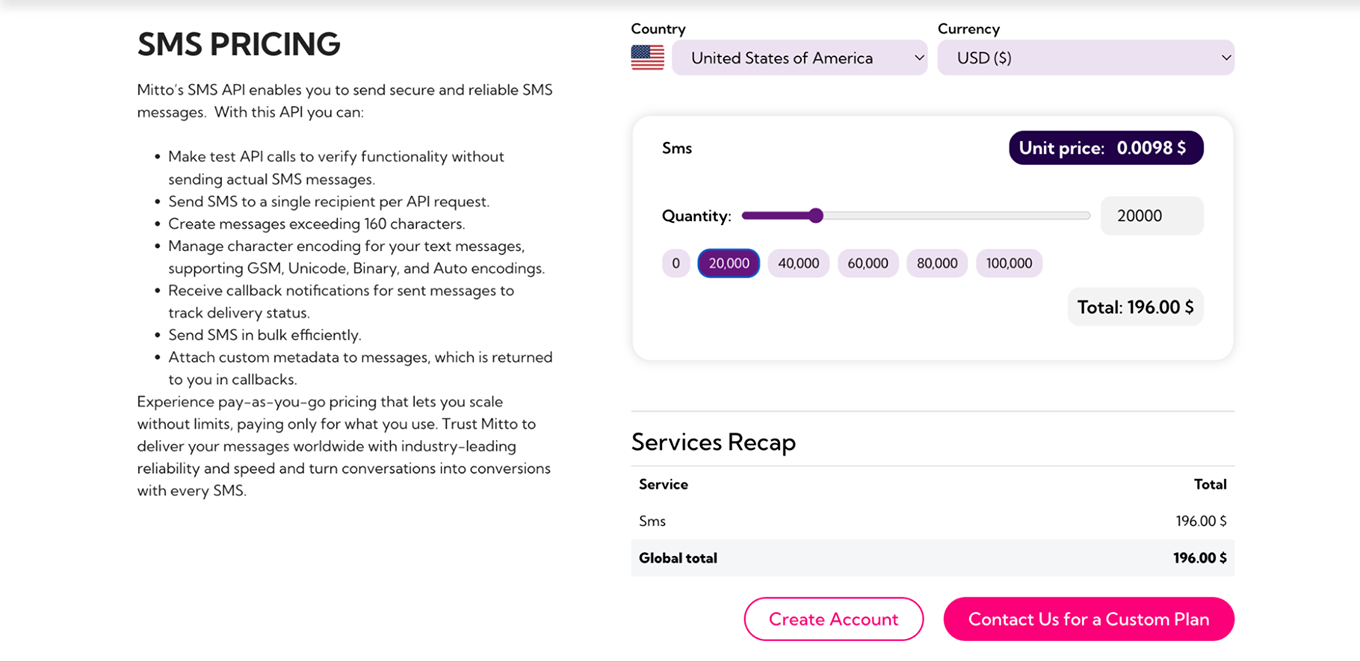Image resolution: width=1360 pixels, height=662 pixels.
Task: Click the Services Recap heading
Action: point(713,442)
